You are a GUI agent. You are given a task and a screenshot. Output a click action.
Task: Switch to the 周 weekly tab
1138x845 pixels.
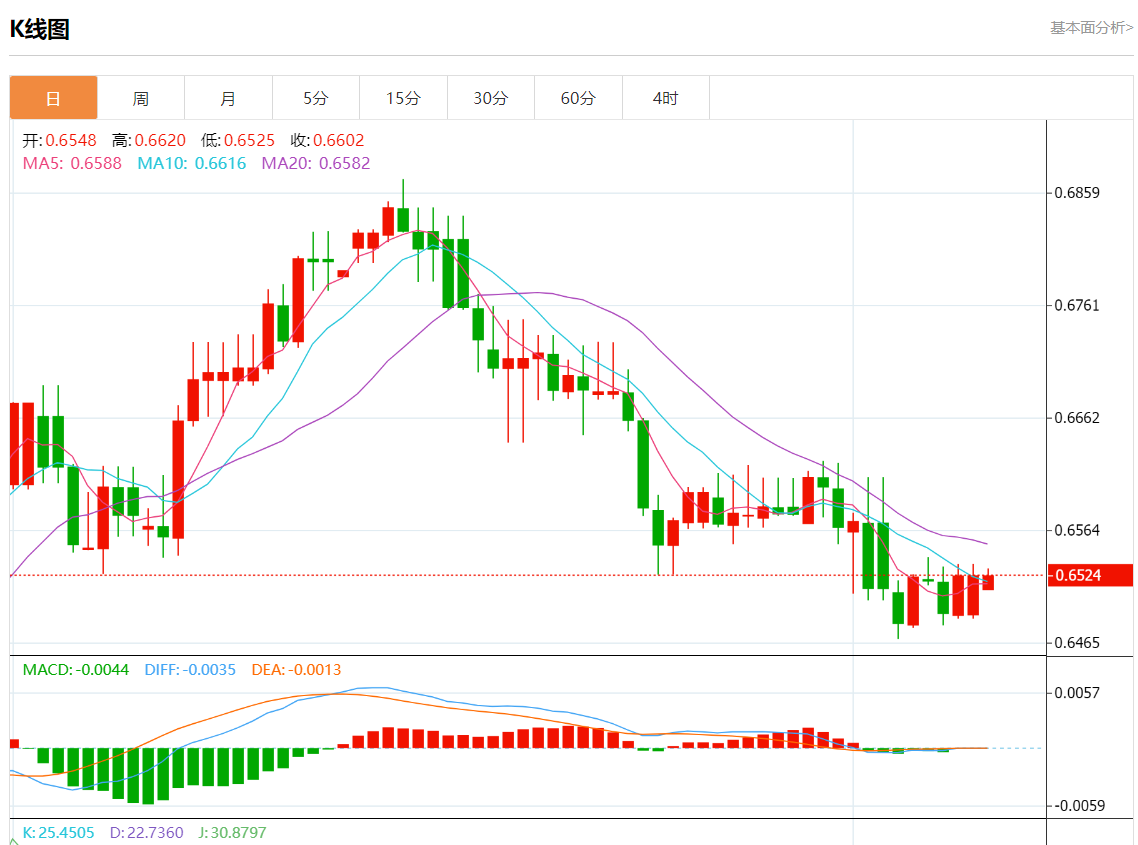pyautogui.click(x=141, y=98)
